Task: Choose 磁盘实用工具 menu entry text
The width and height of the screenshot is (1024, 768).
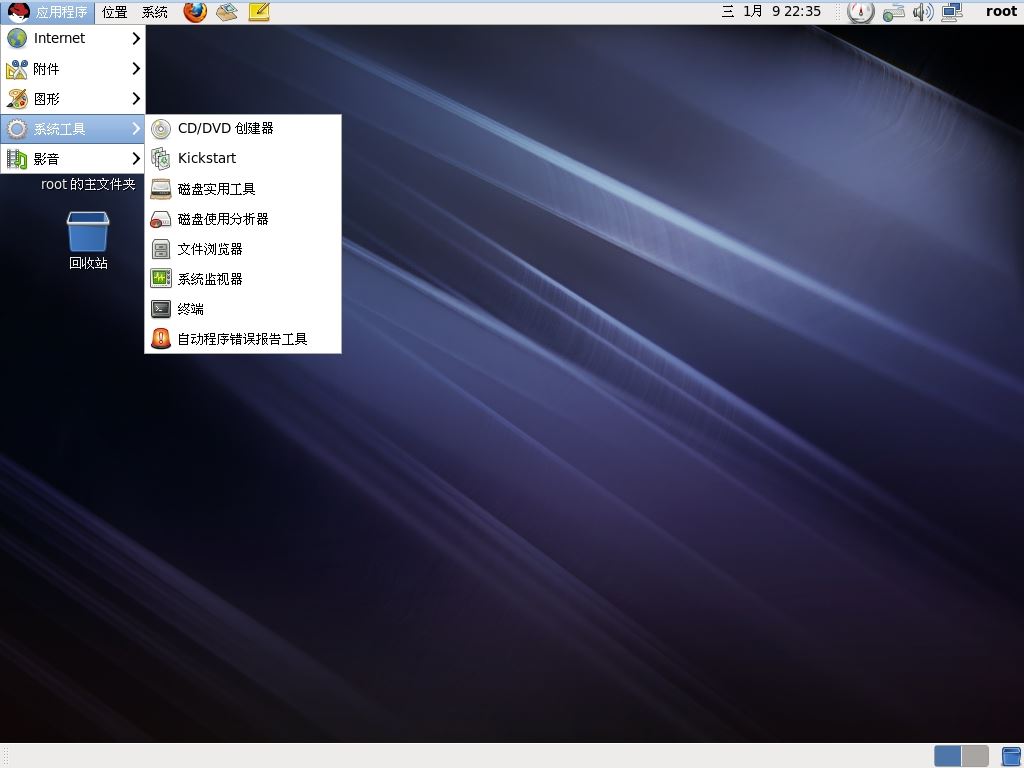Action: (216, 189)
